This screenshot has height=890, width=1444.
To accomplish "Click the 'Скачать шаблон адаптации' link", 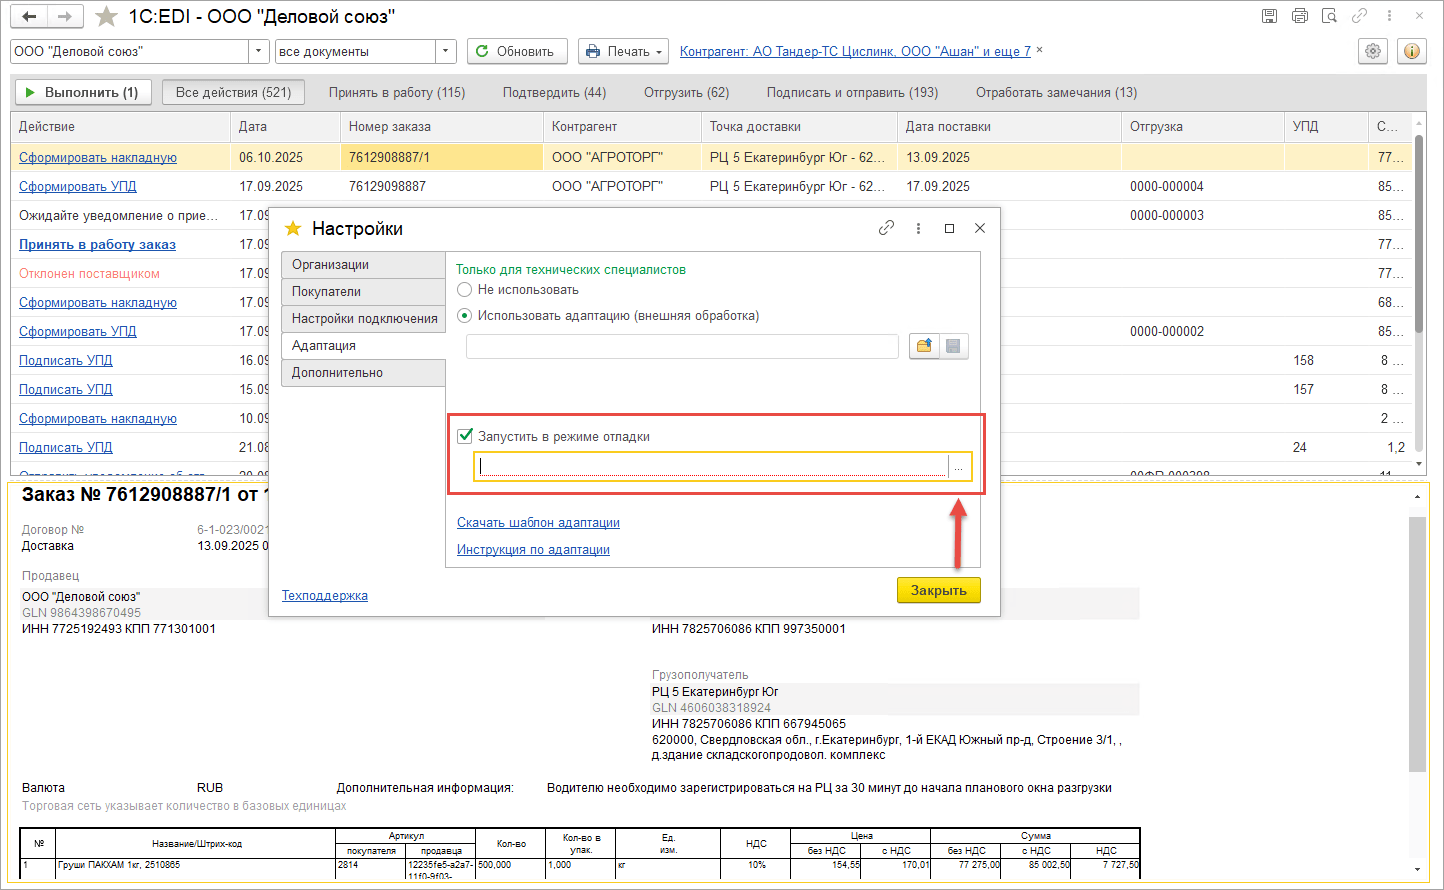I will [x=538, y=522].
